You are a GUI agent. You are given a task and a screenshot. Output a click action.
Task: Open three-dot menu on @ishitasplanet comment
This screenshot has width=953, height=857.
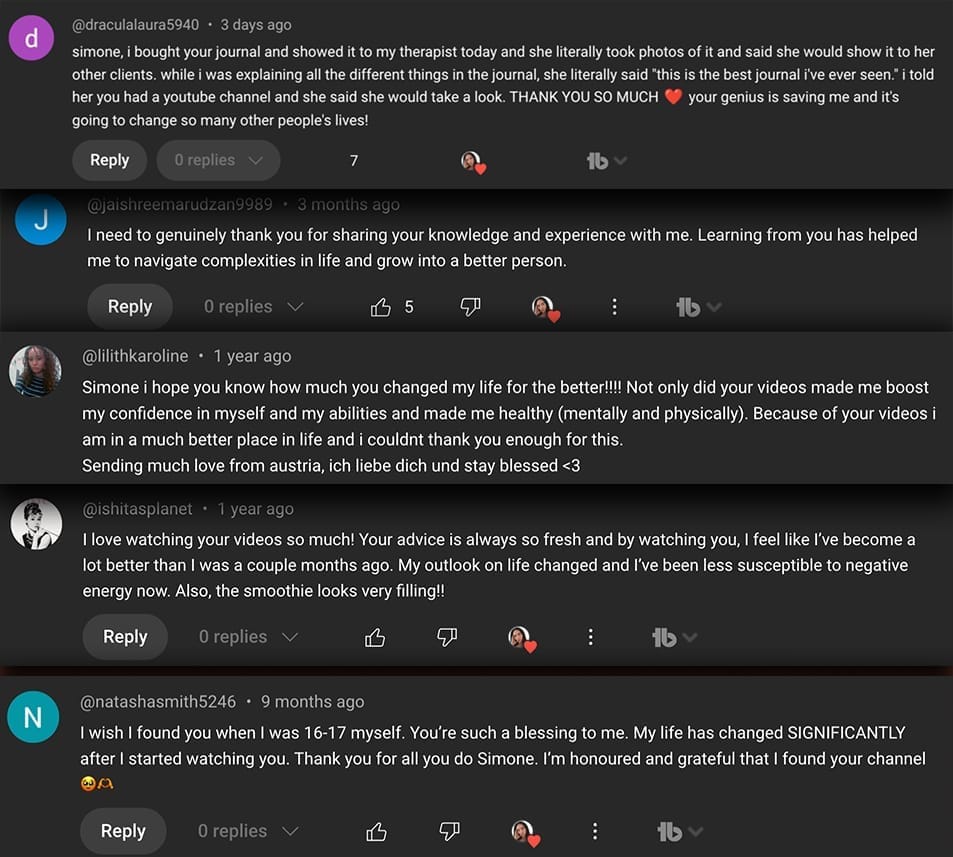click(591, 637)
